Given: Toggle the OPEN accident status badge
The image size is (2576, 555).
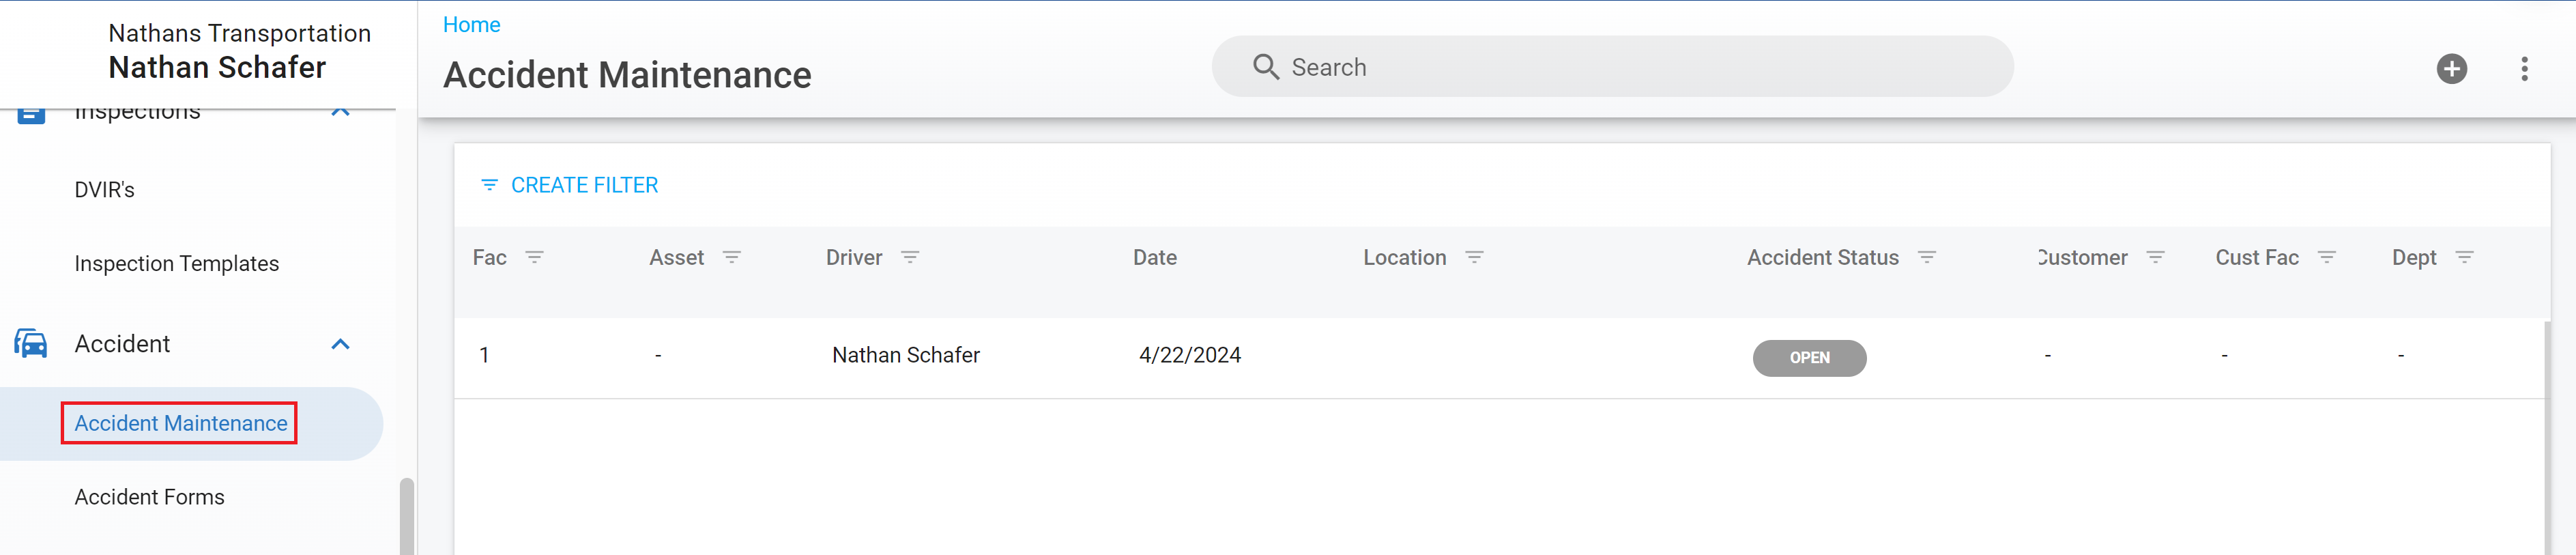Looking at the screenshot, I should coord(1809,358).
